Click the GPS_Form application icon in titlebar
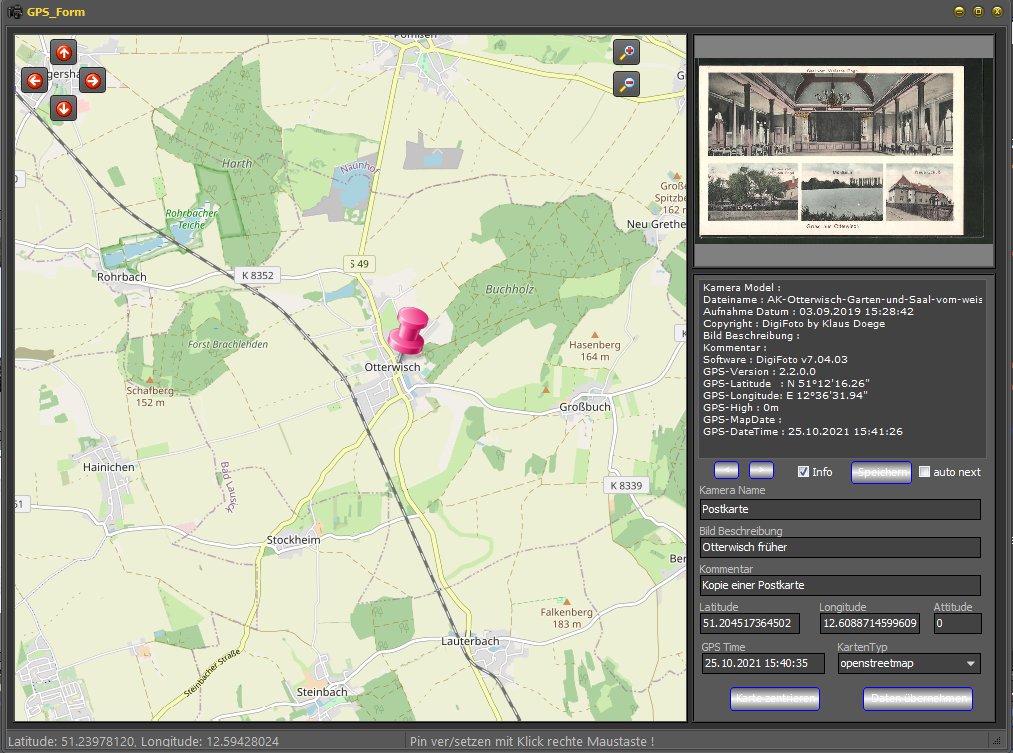The width and height of the screenshot is (1013, 753). pos(14,11)
